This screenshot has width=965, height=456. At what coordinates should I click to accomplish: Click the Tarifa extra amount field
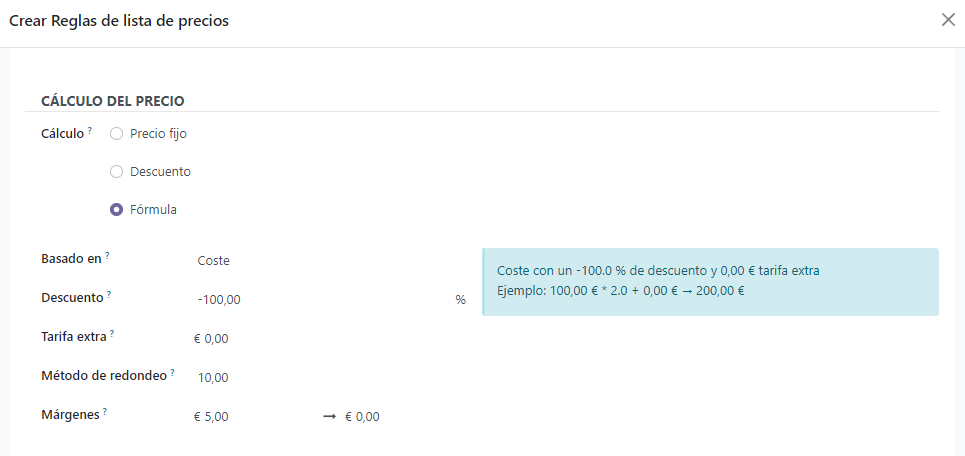pyautogui.click(x=320, y=339)
